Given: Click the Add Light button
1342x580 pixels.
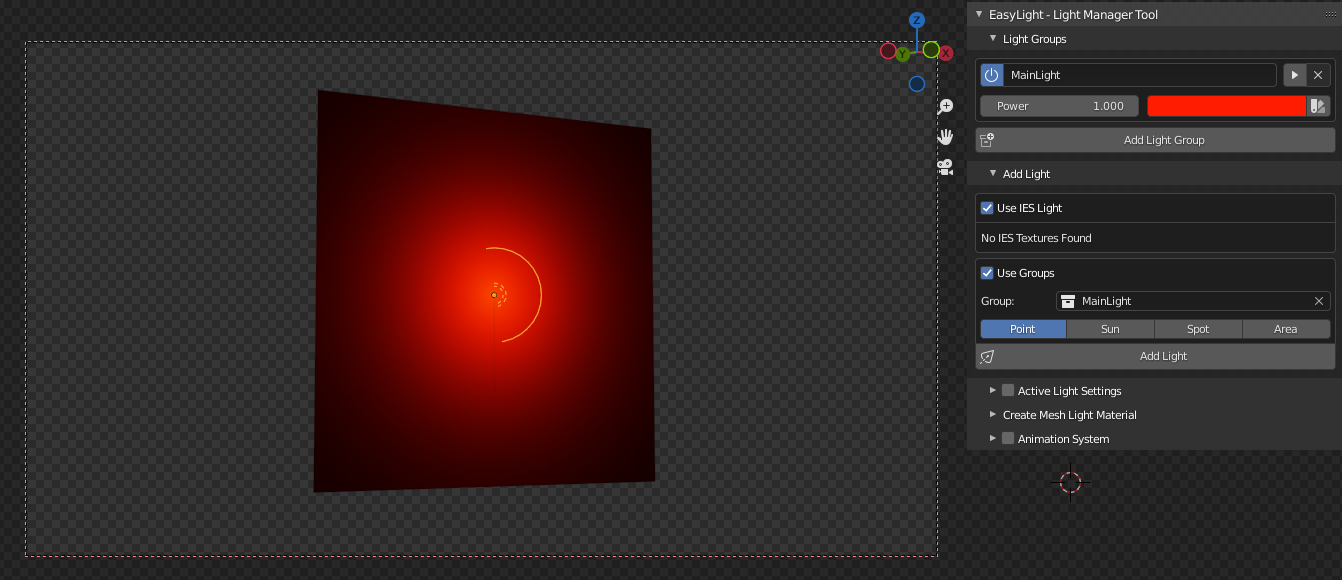Looking at the screenshot, I should tap(1155, 356).
